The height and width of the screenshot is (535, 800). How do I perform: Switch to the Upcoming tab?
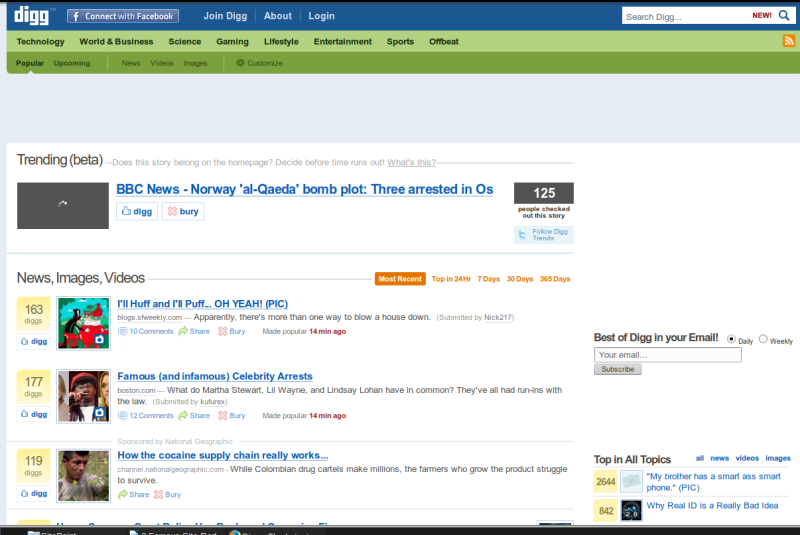click(72, 63)
